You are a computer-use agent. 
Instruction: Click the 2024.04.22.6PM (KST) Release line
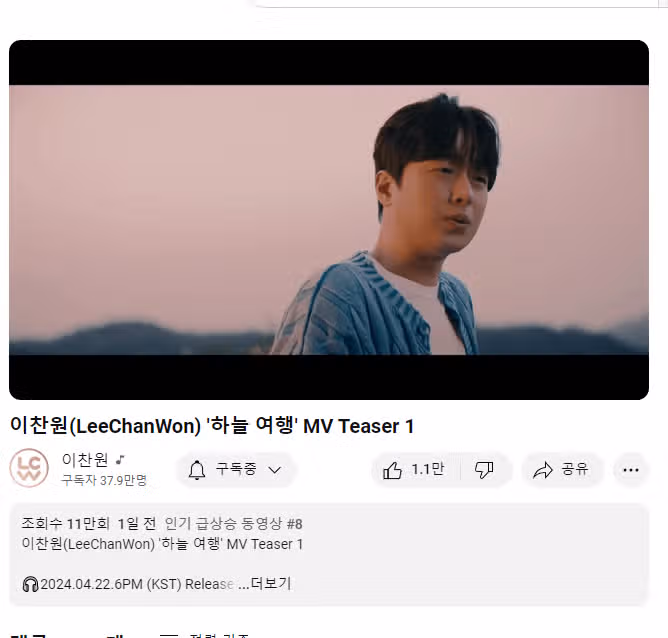(137, 584)
